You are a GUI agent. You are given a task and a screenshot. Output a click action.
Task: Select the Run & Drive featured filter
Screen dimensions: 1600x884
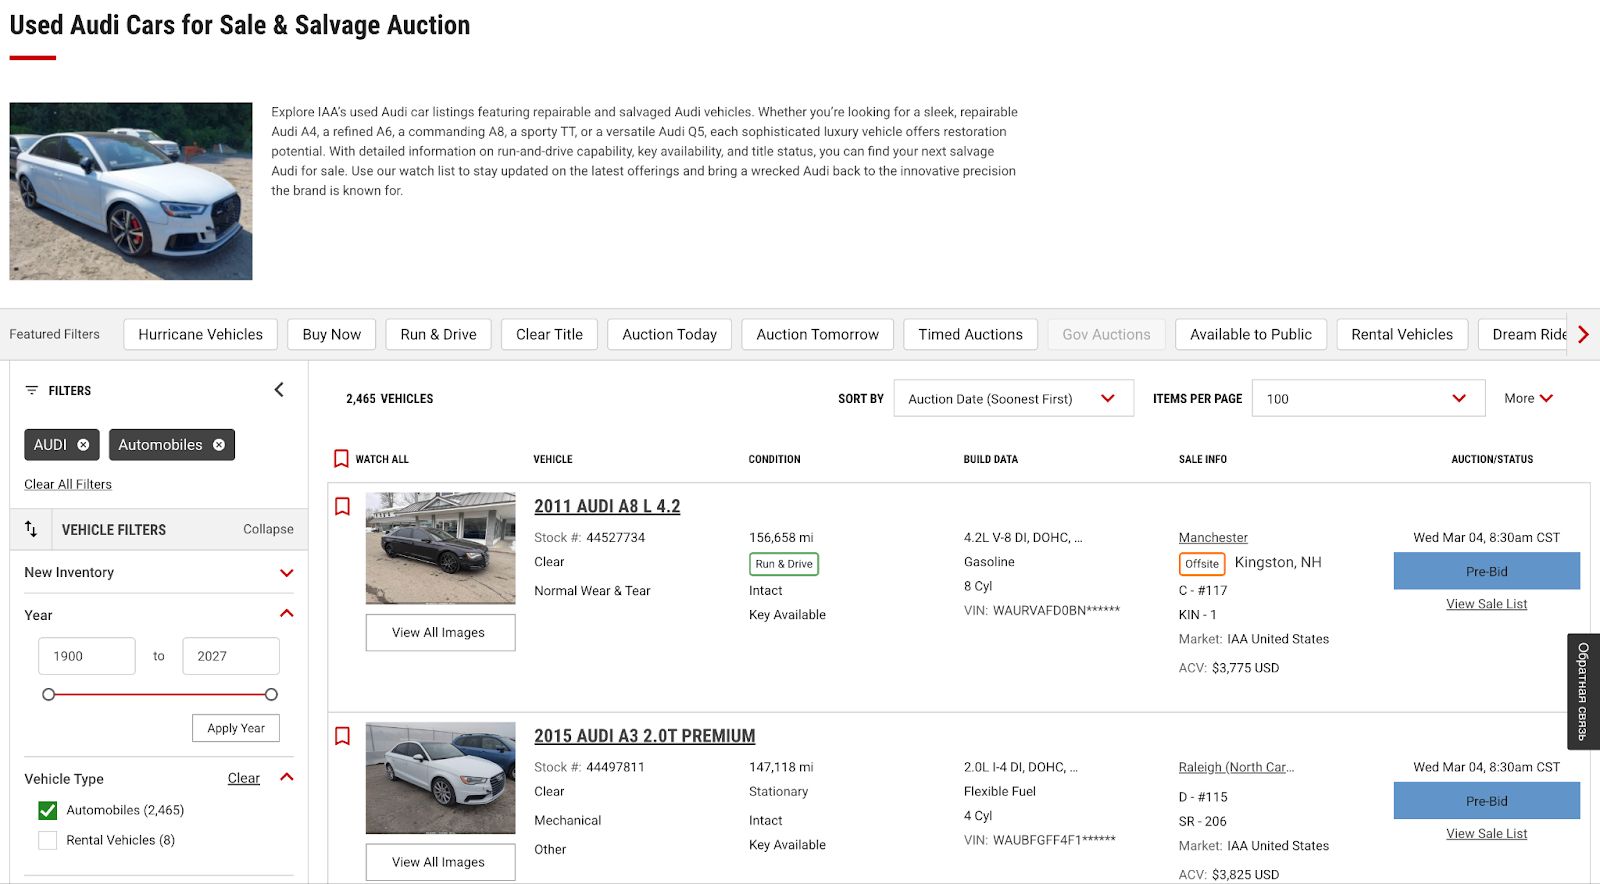click(438, 334)
